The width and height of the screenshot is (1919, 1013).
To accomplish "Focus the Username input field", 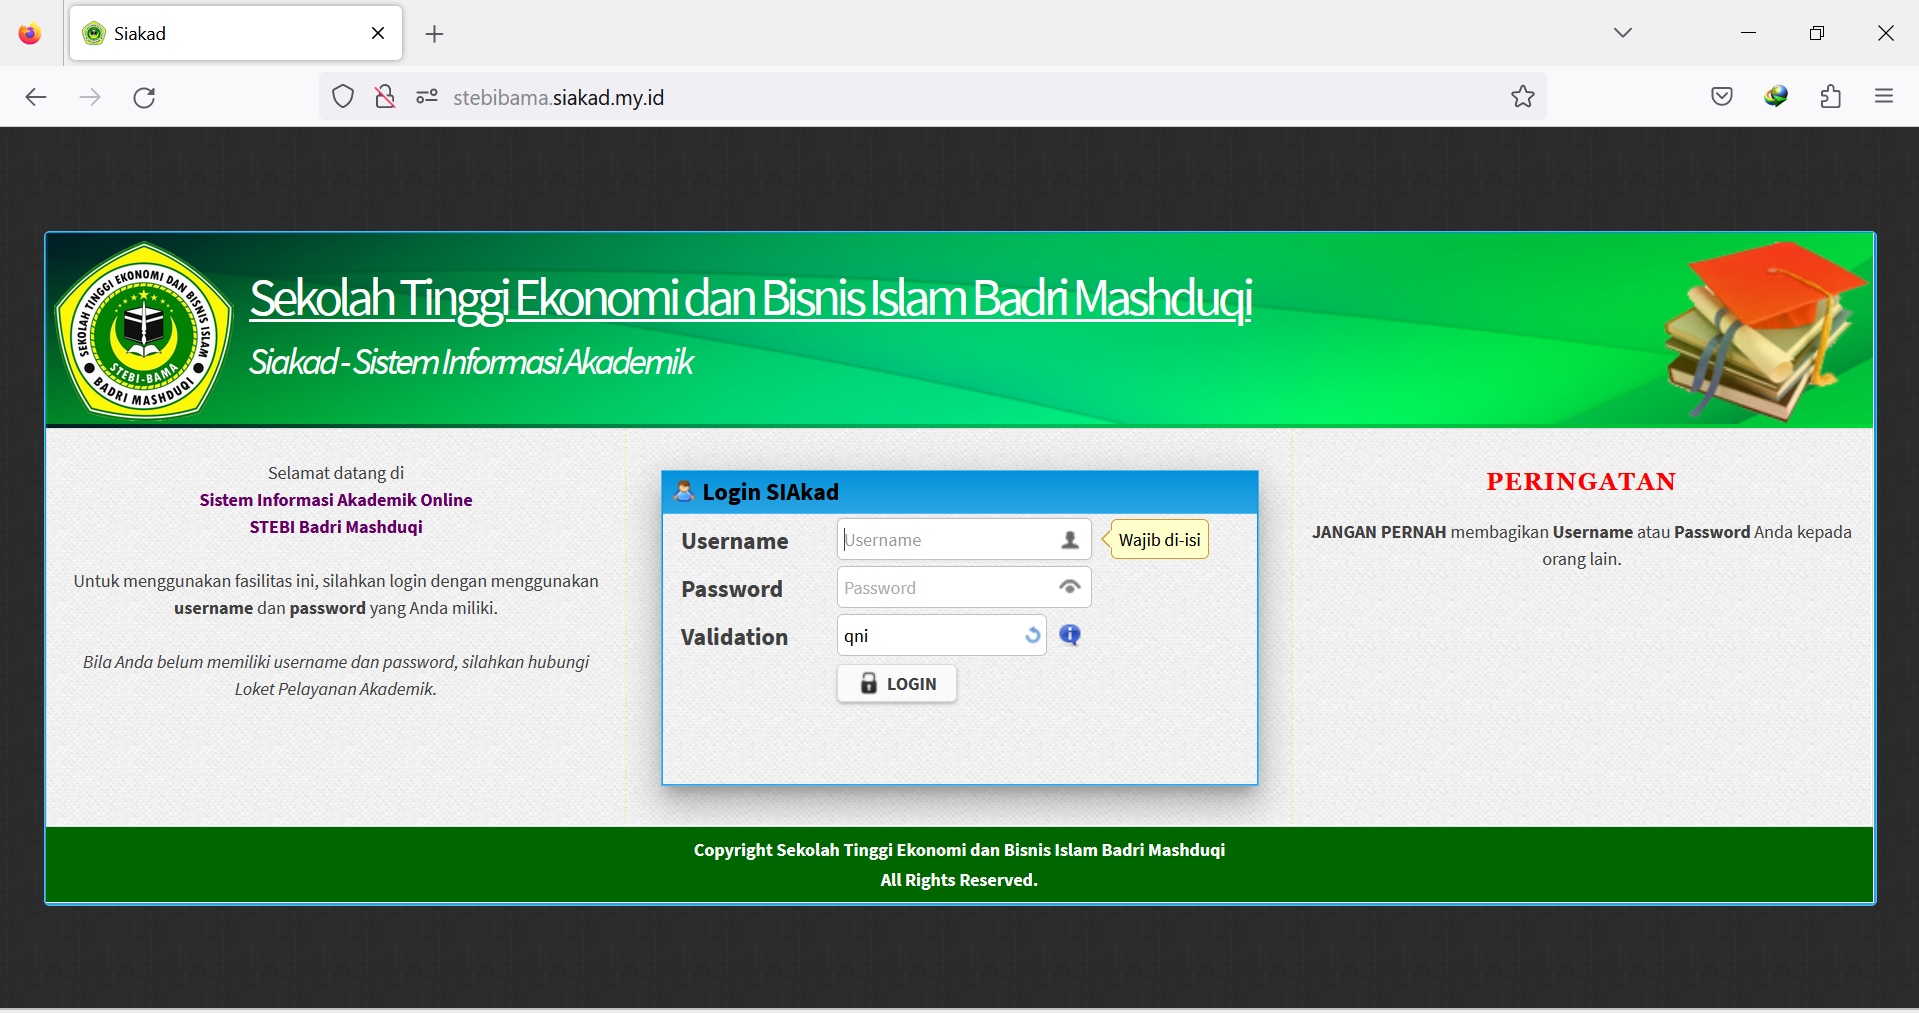I will click(964, 540).
